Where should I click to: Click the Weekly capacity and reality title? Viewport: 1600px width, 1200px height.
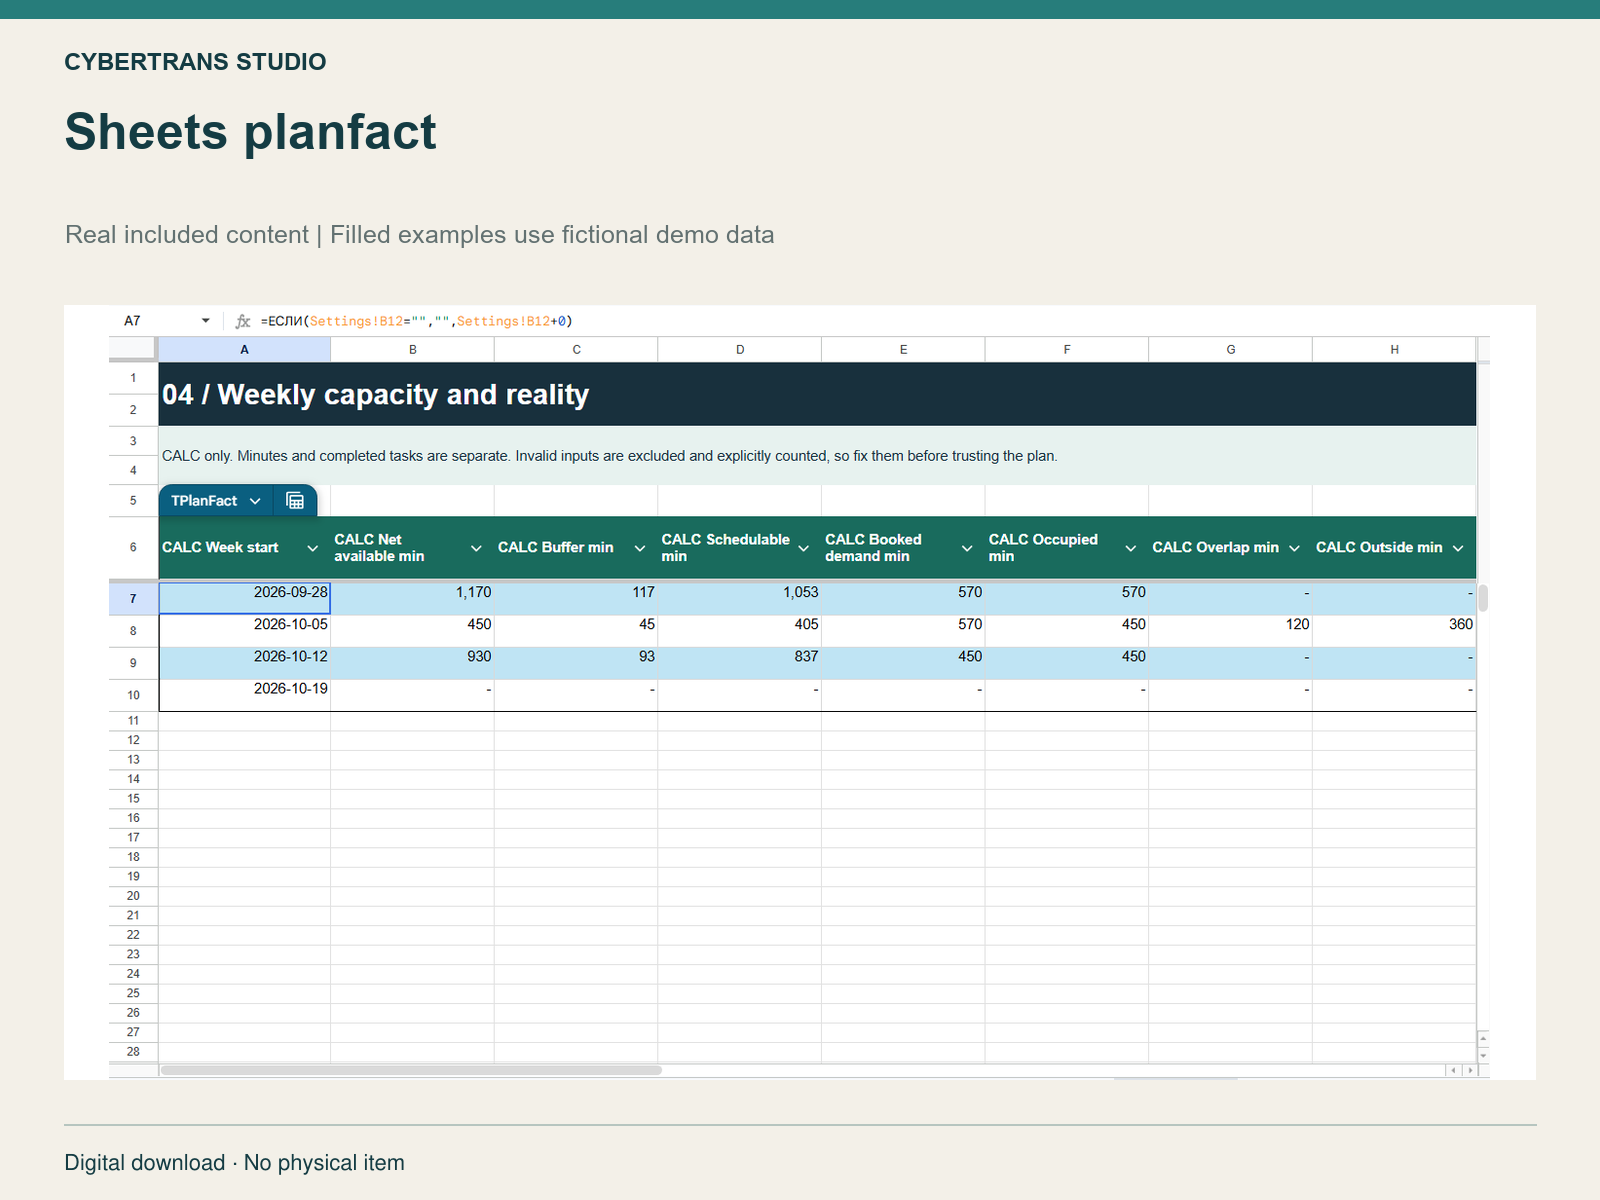(x=376, y=395)
